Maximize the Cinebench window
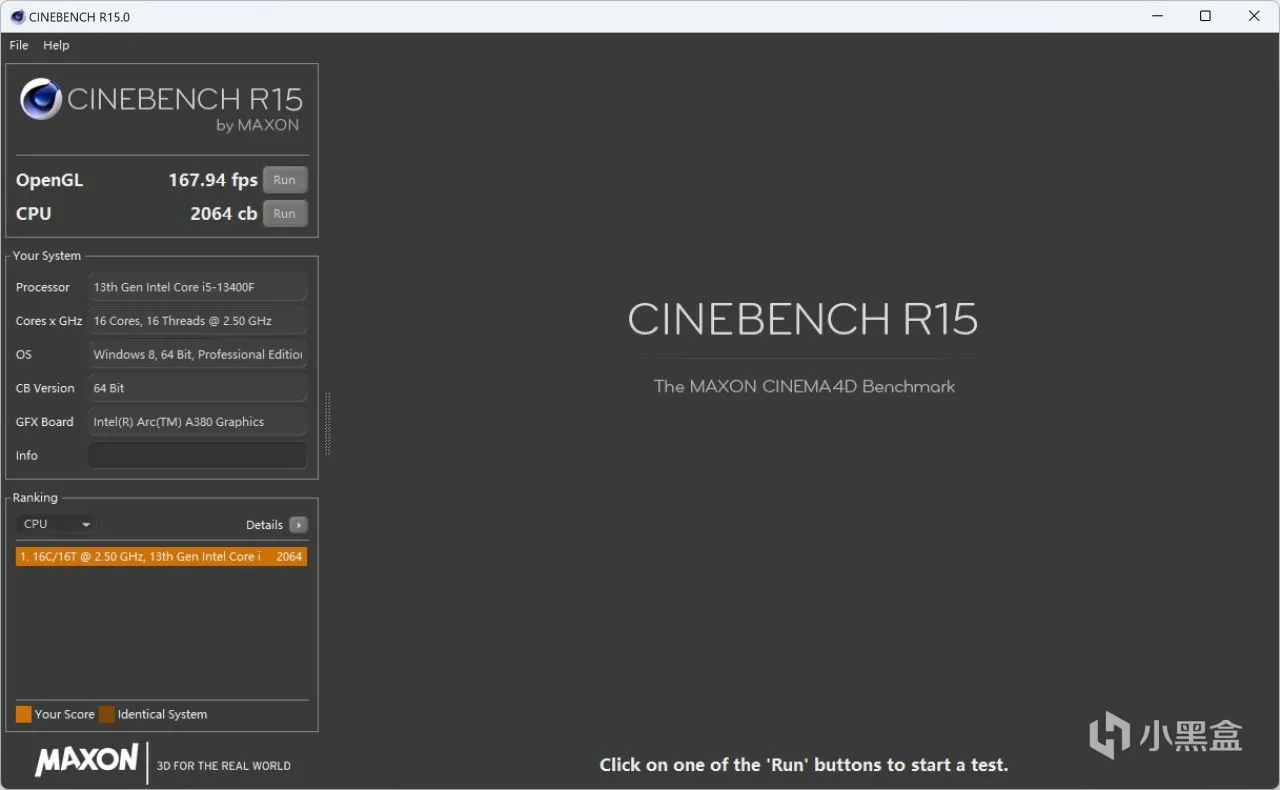This screenshot has height=790, width=1280. click(x=1205, y=16)
